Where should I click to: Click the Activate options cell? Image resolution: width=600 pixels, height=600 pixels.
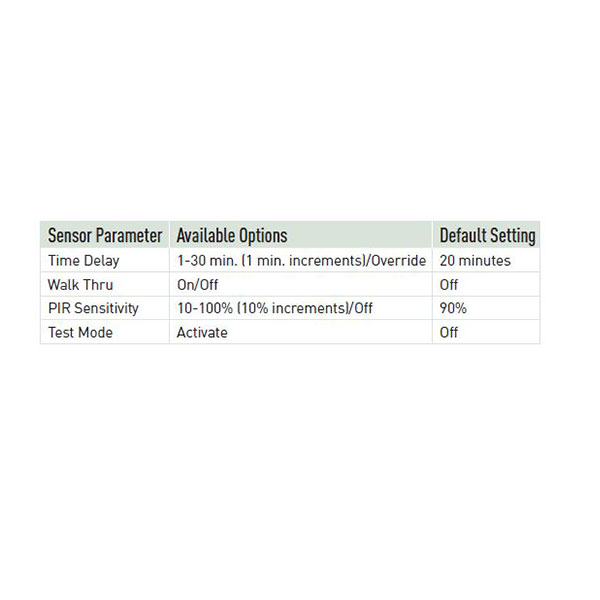(x=301, y=332)
